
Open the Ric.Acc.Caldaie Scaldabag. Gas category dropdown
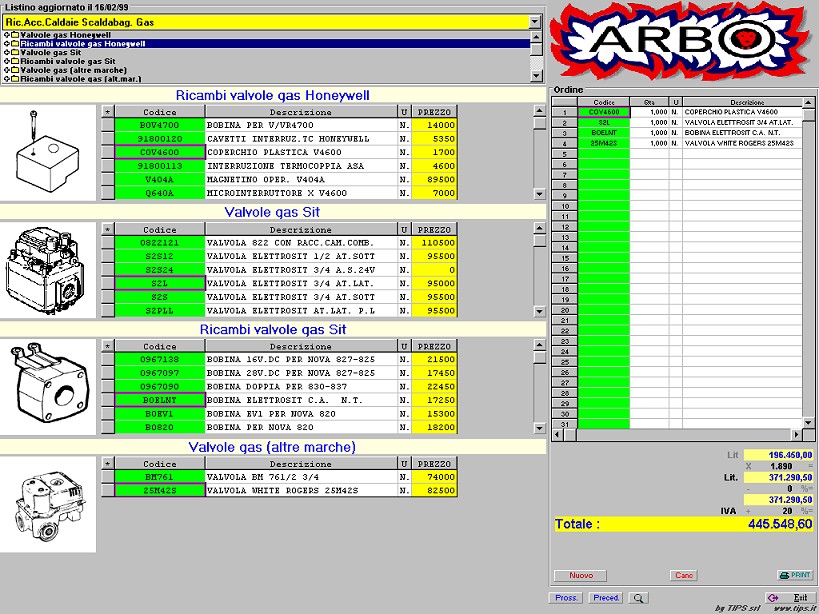535,22
